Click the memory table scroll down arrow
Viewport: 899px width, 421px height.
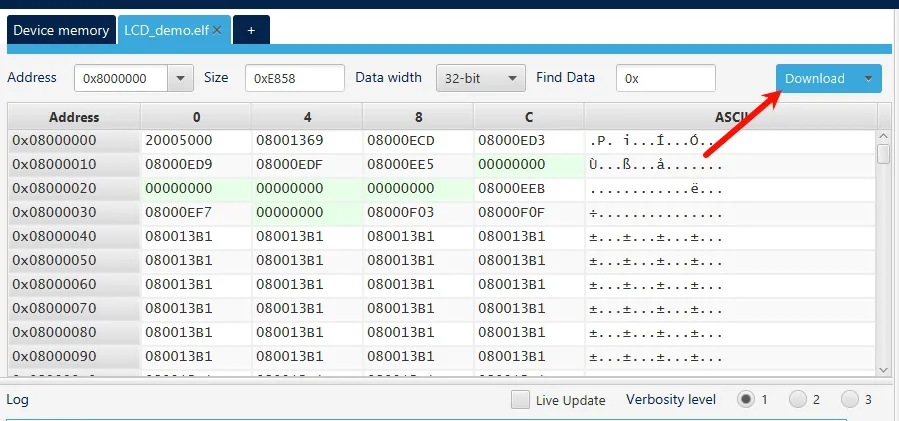click(x=884, y=369)
